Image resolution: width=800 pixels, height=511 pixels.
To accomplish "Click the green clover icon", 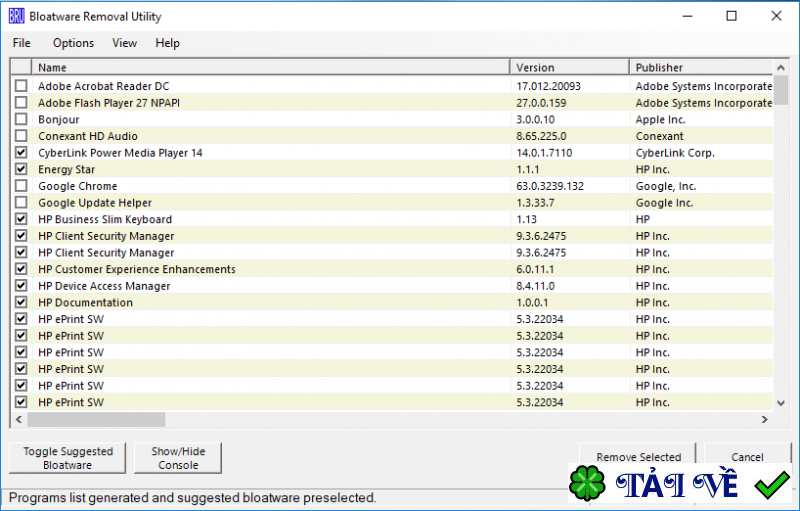I will pos(587,484).
